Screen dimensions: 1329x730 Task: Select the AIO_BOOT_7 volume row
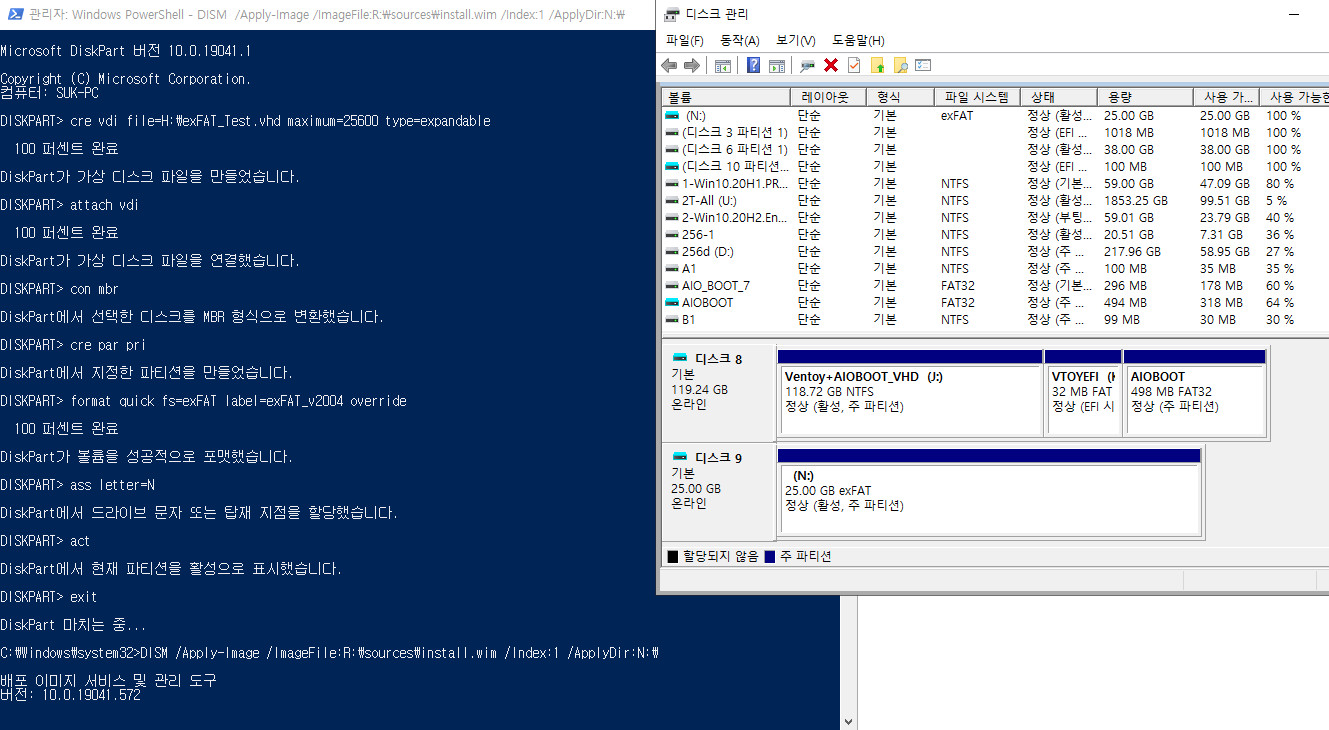(x=995, y=285)
